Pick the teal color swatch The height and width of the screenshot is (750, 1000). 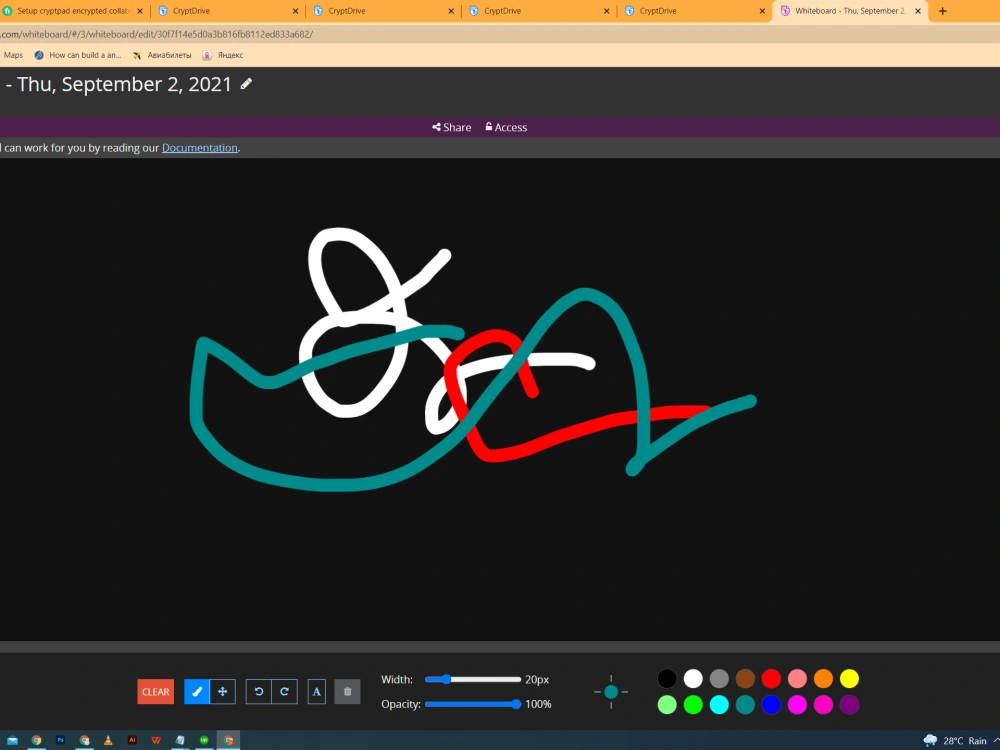[745, 705]
